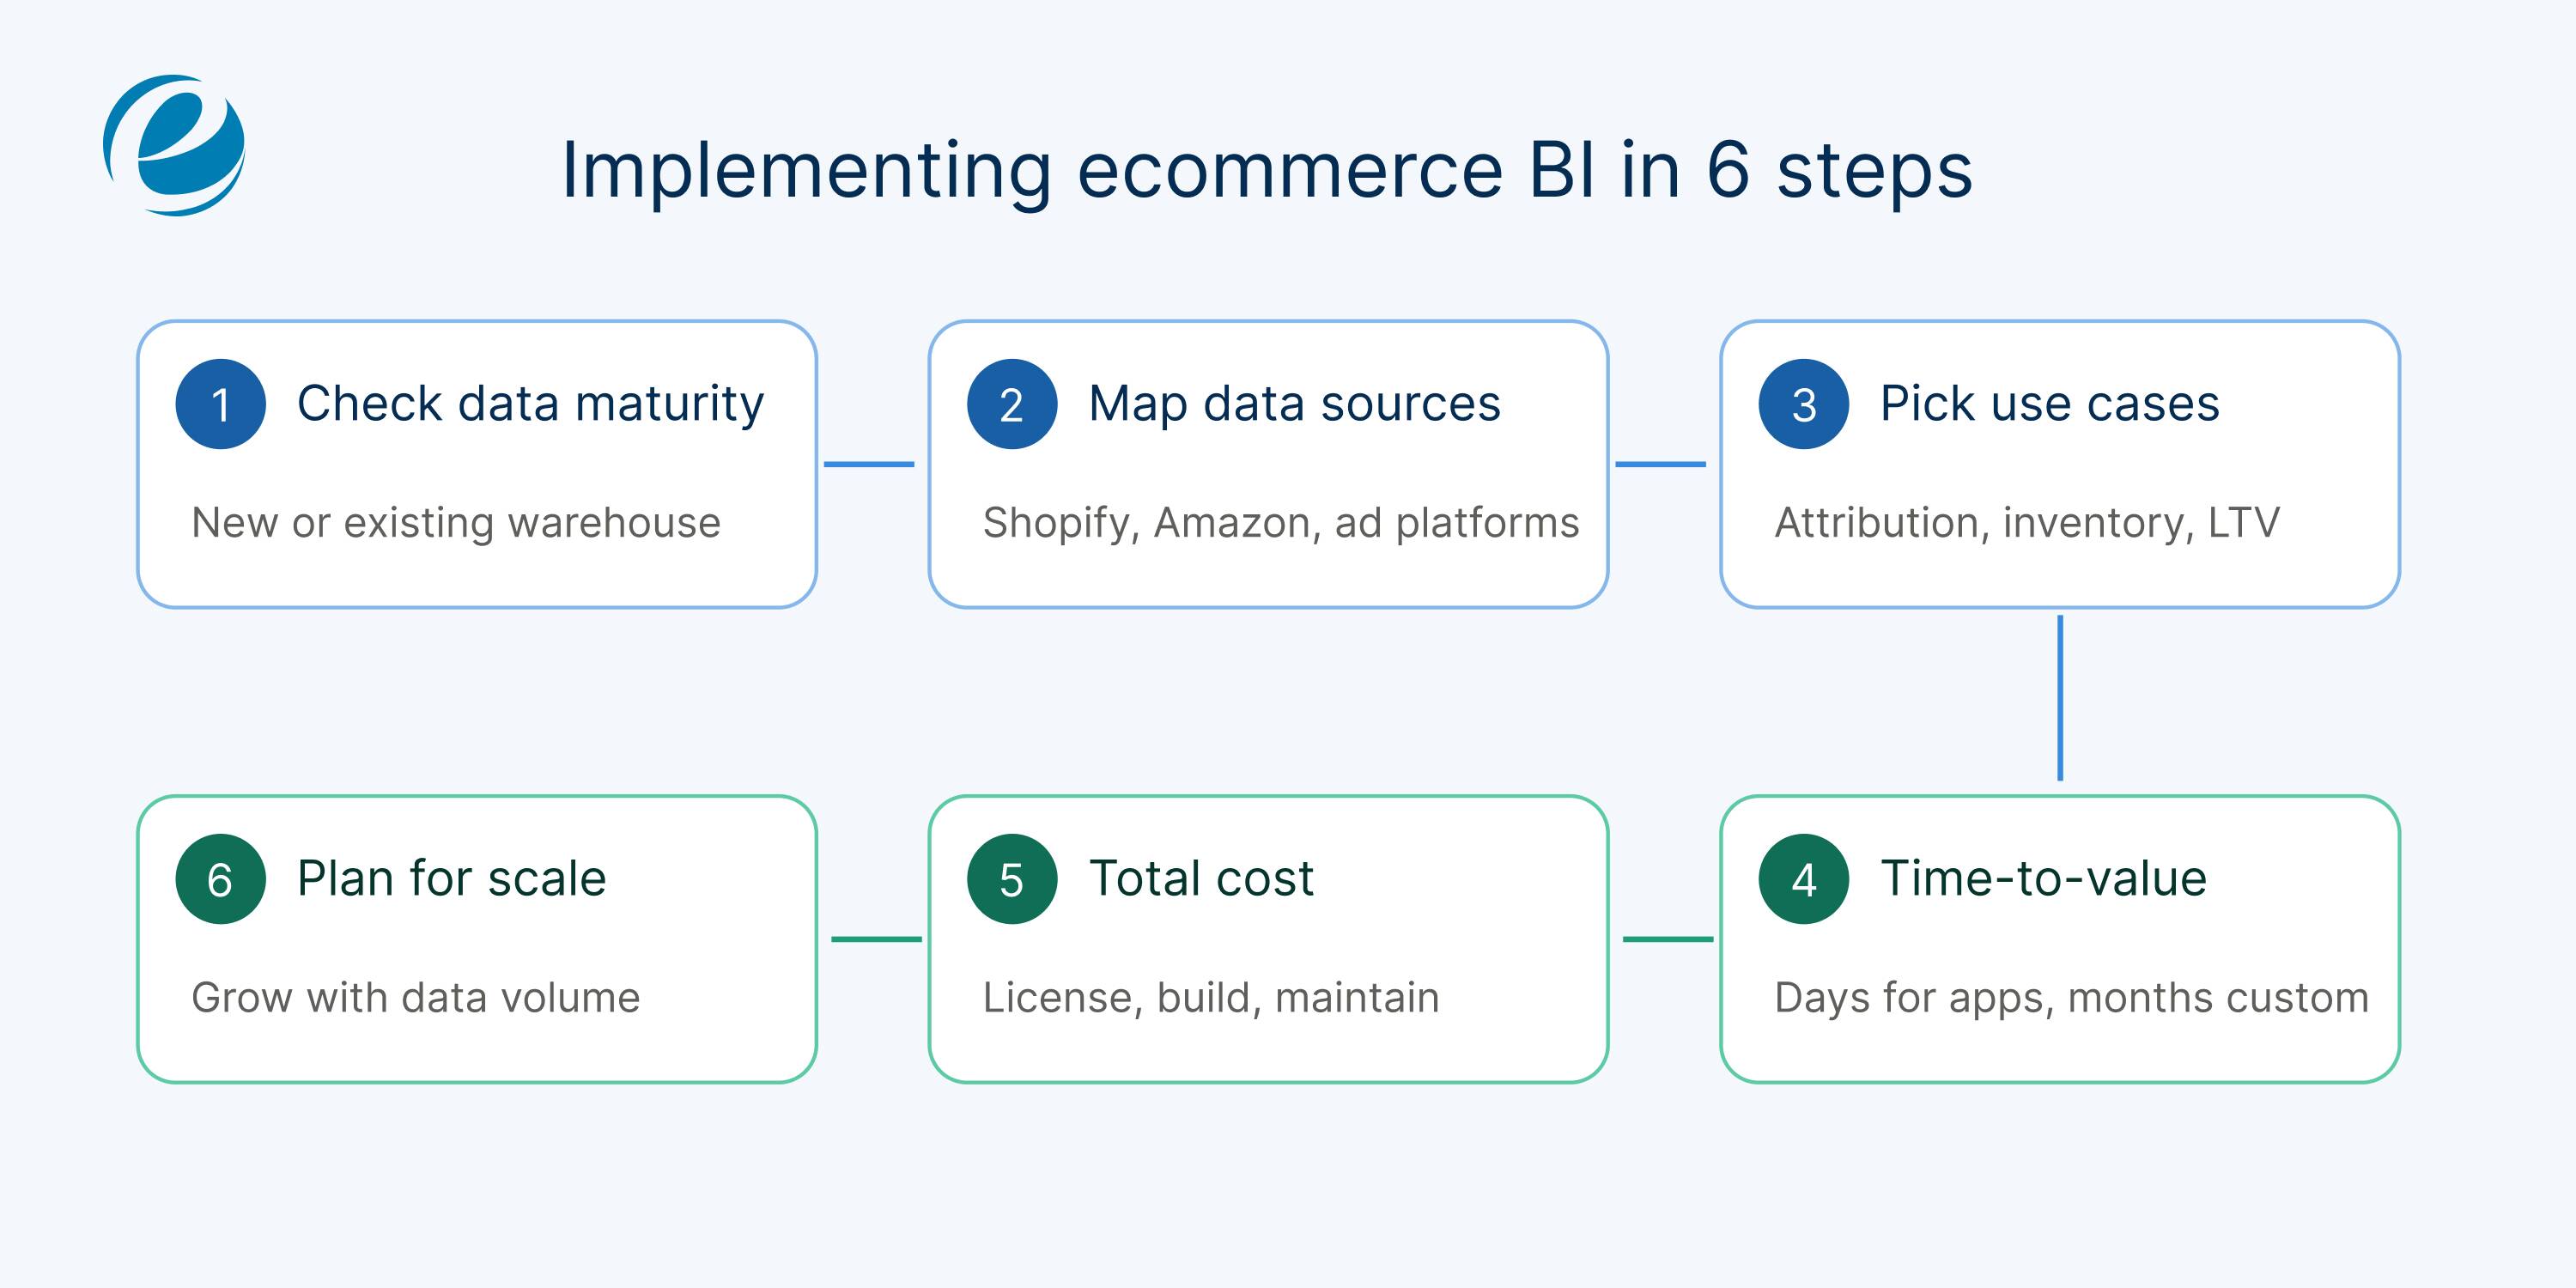The height and width of the screenshot is (1288, 2576).
Task: Click the number 6 green circle badge
Action: [x=220, y=879]
